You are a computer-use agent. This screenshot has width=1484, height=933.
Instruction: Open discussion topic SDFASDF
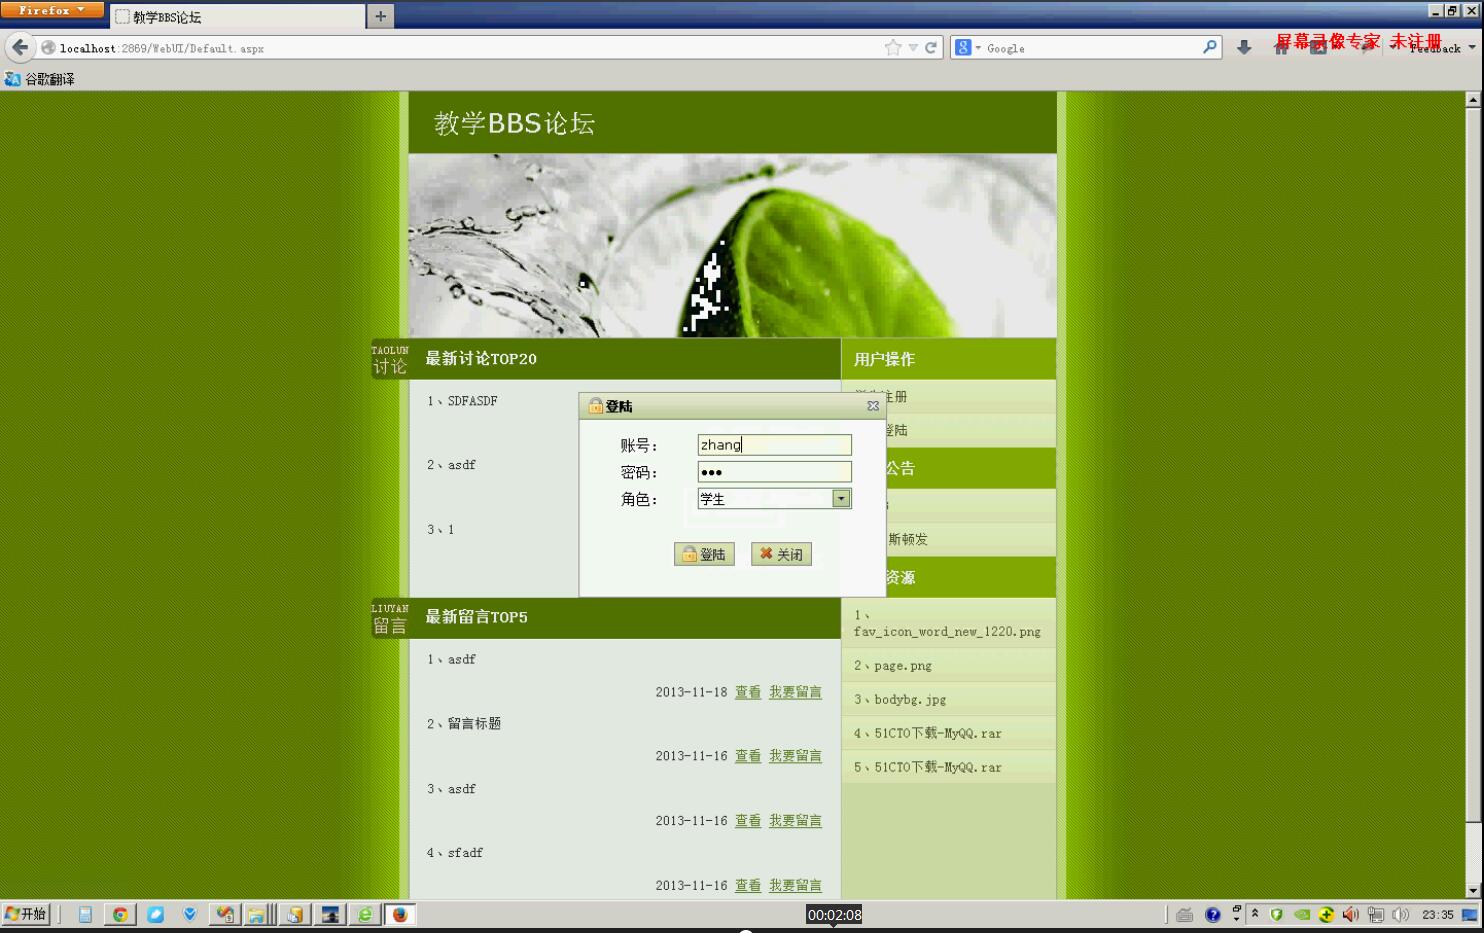(x=463, y=401)
